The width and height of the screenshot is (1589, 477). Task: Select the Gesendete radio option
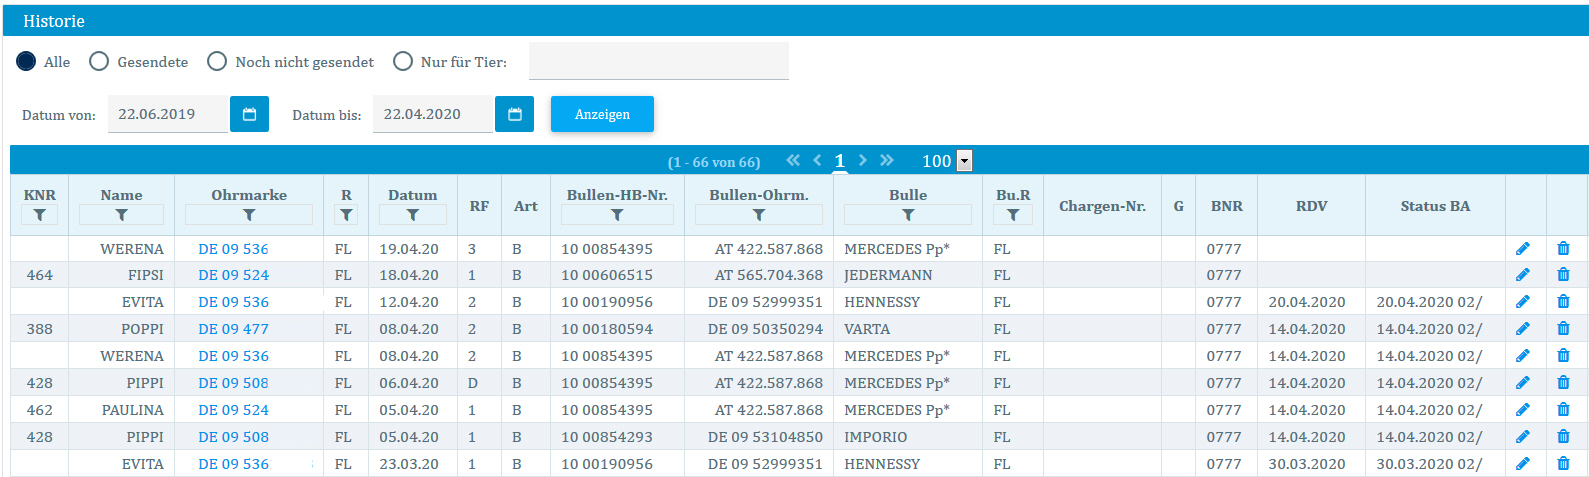[99, 62]
